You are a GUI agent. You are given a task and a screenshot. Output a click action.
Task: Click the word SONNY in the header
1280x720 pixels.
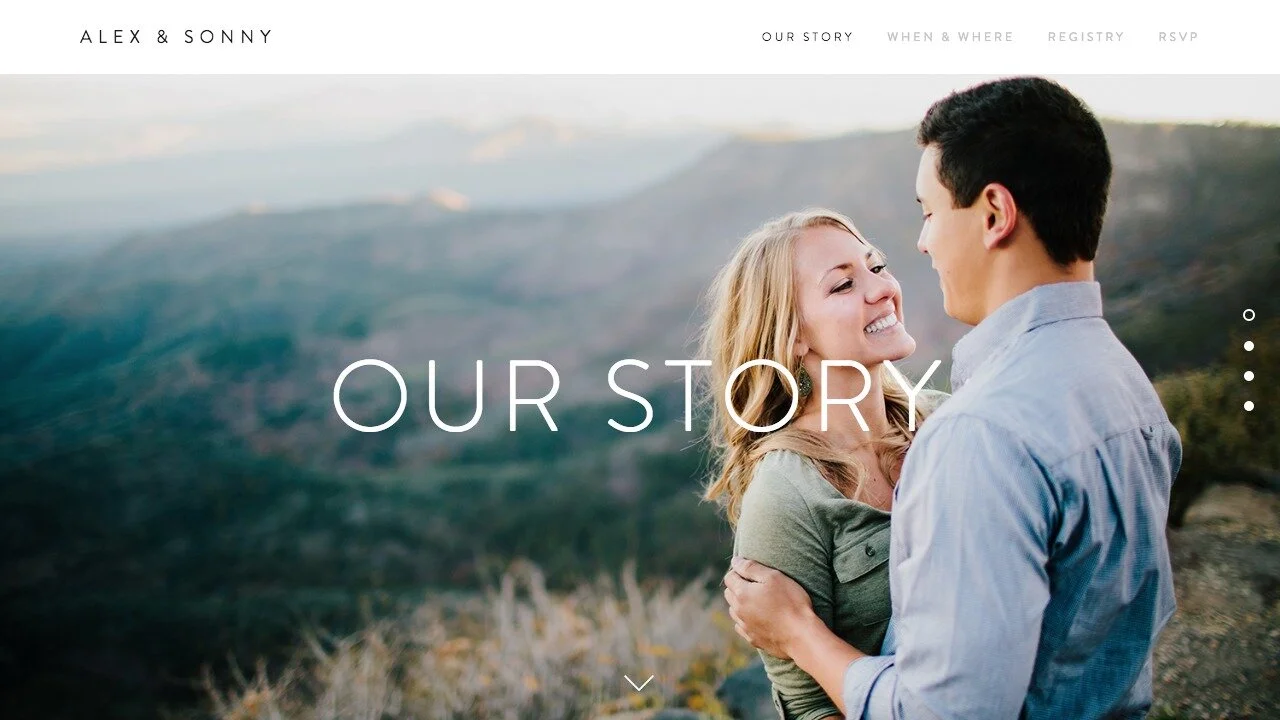click(228, 37)
